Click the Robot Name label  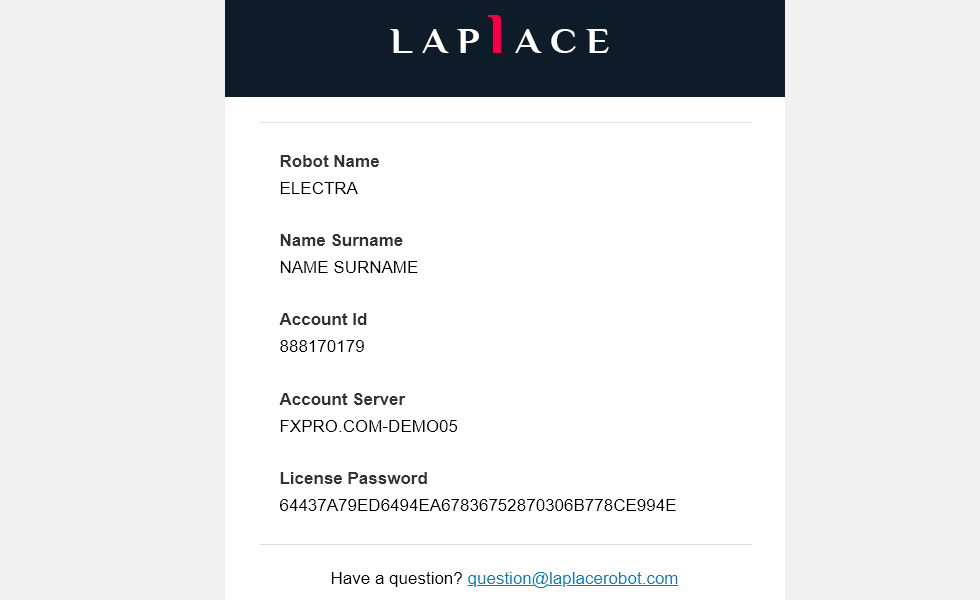[x=329, y=161]
